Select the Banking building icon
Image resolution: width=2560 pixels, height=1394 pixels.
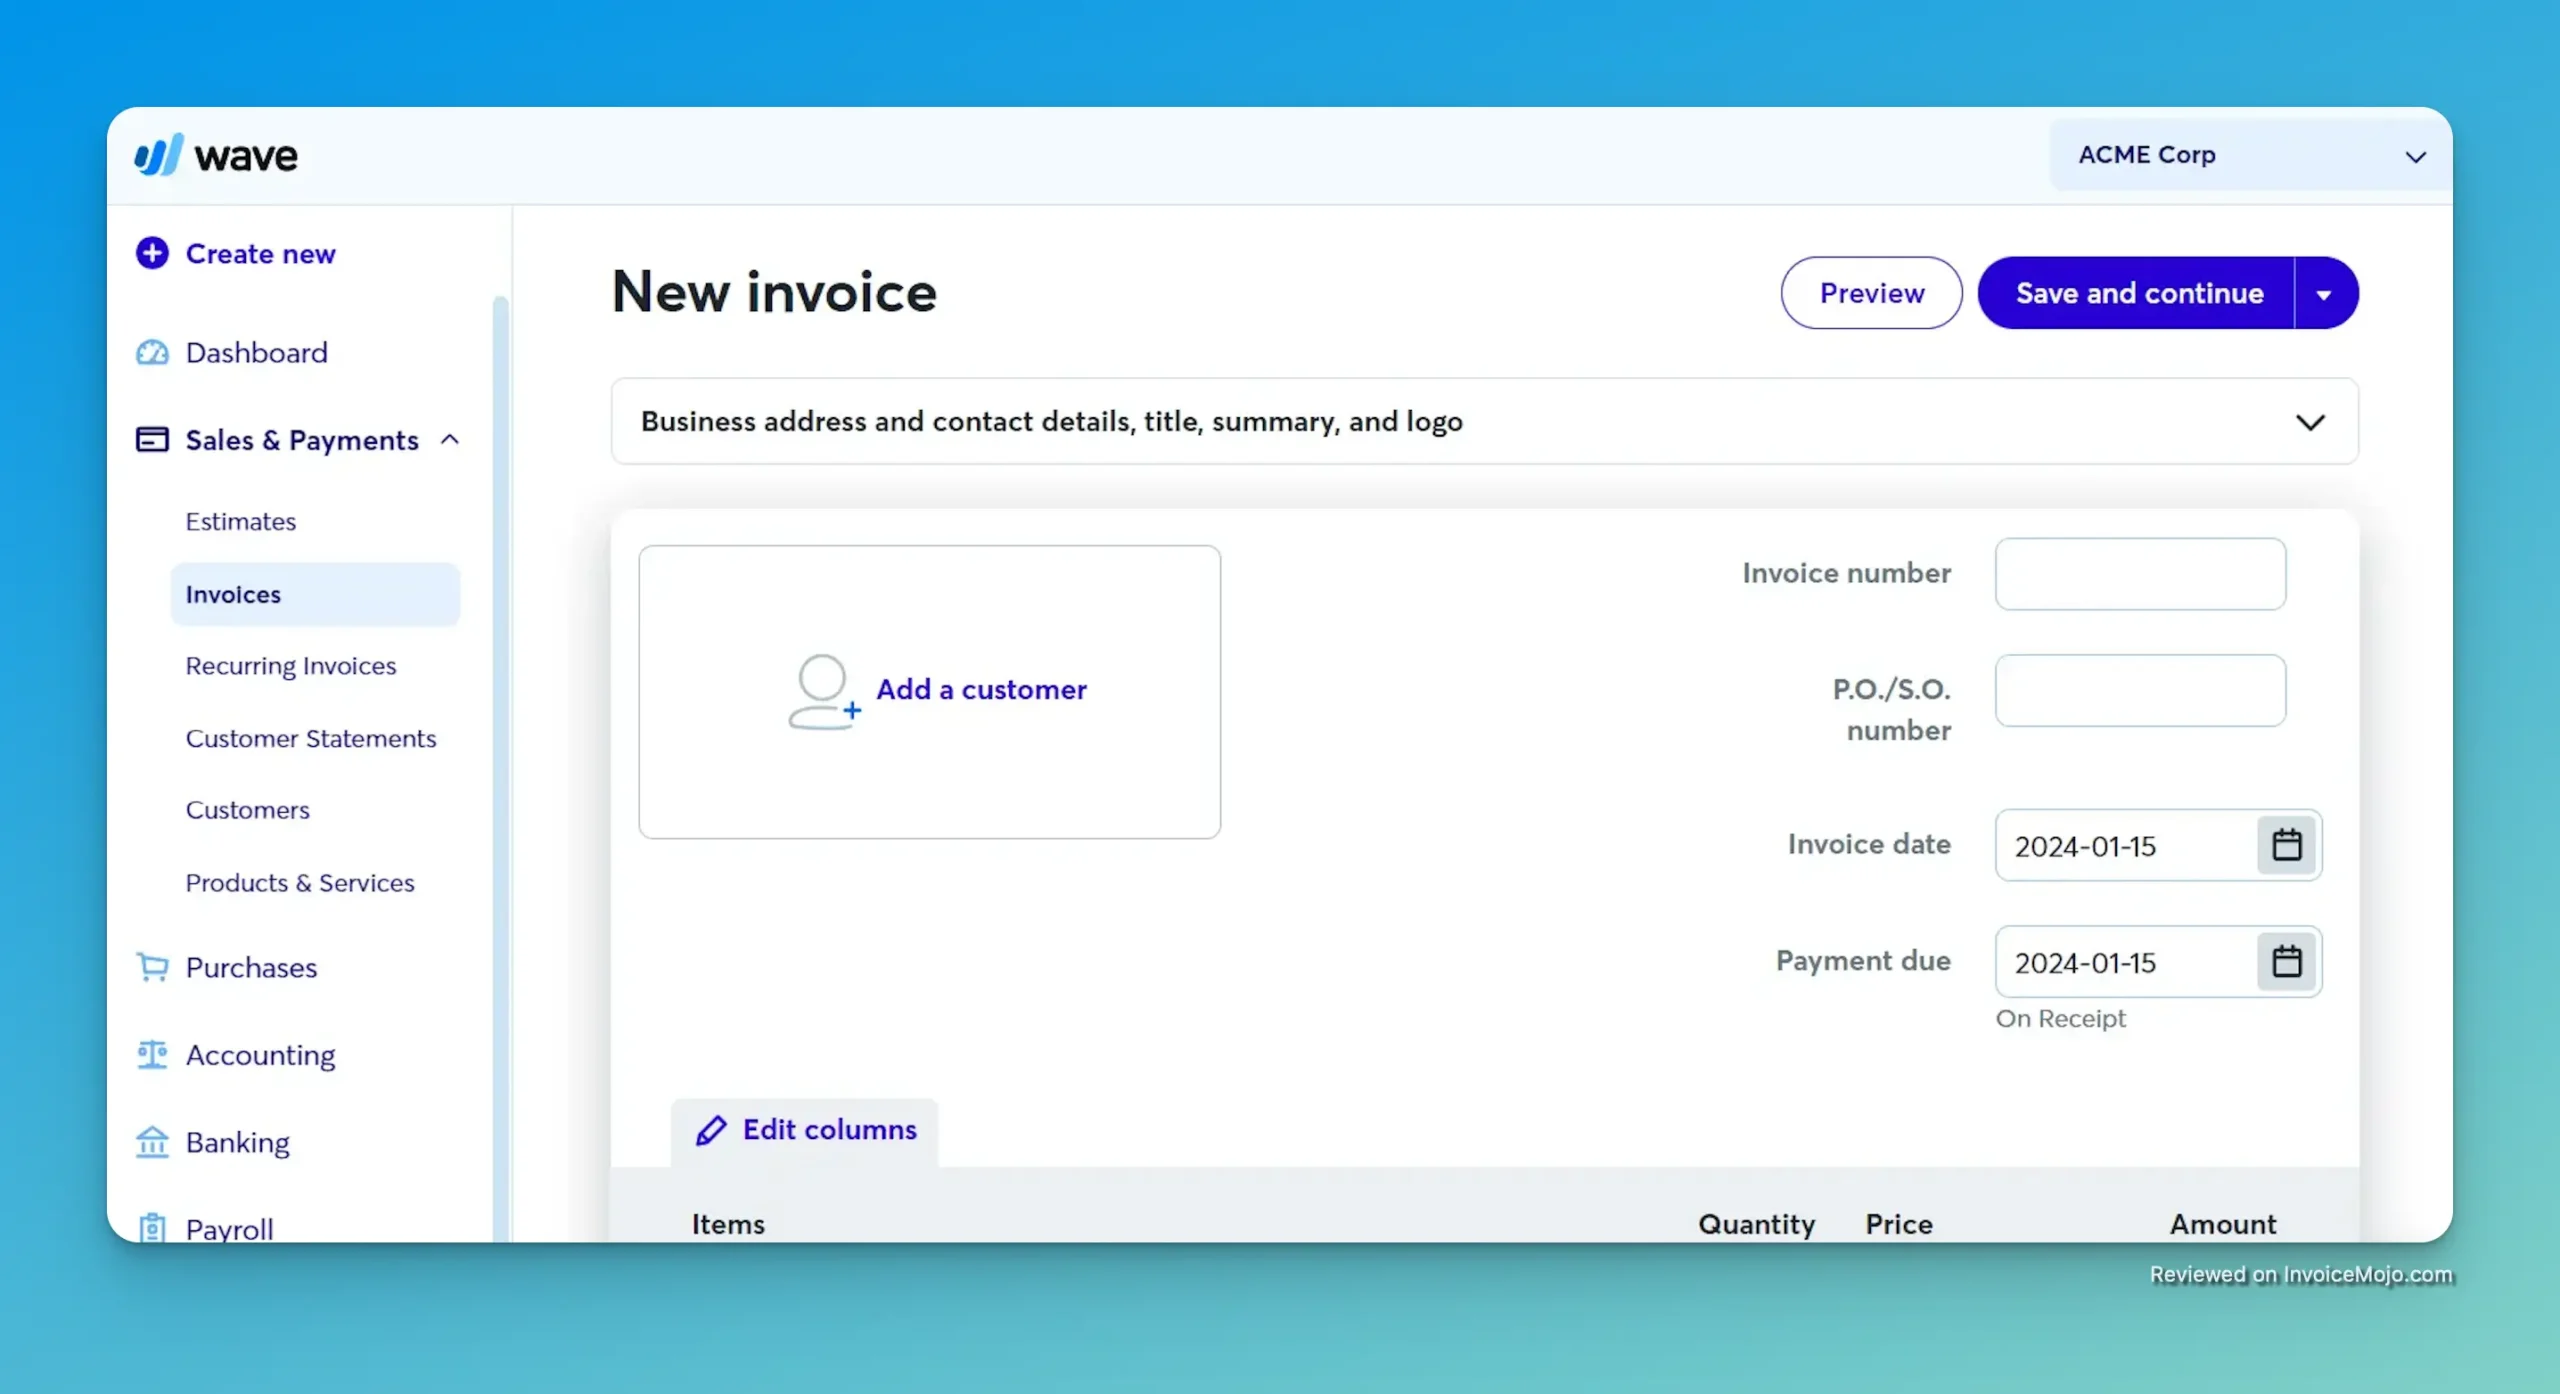152,1142
